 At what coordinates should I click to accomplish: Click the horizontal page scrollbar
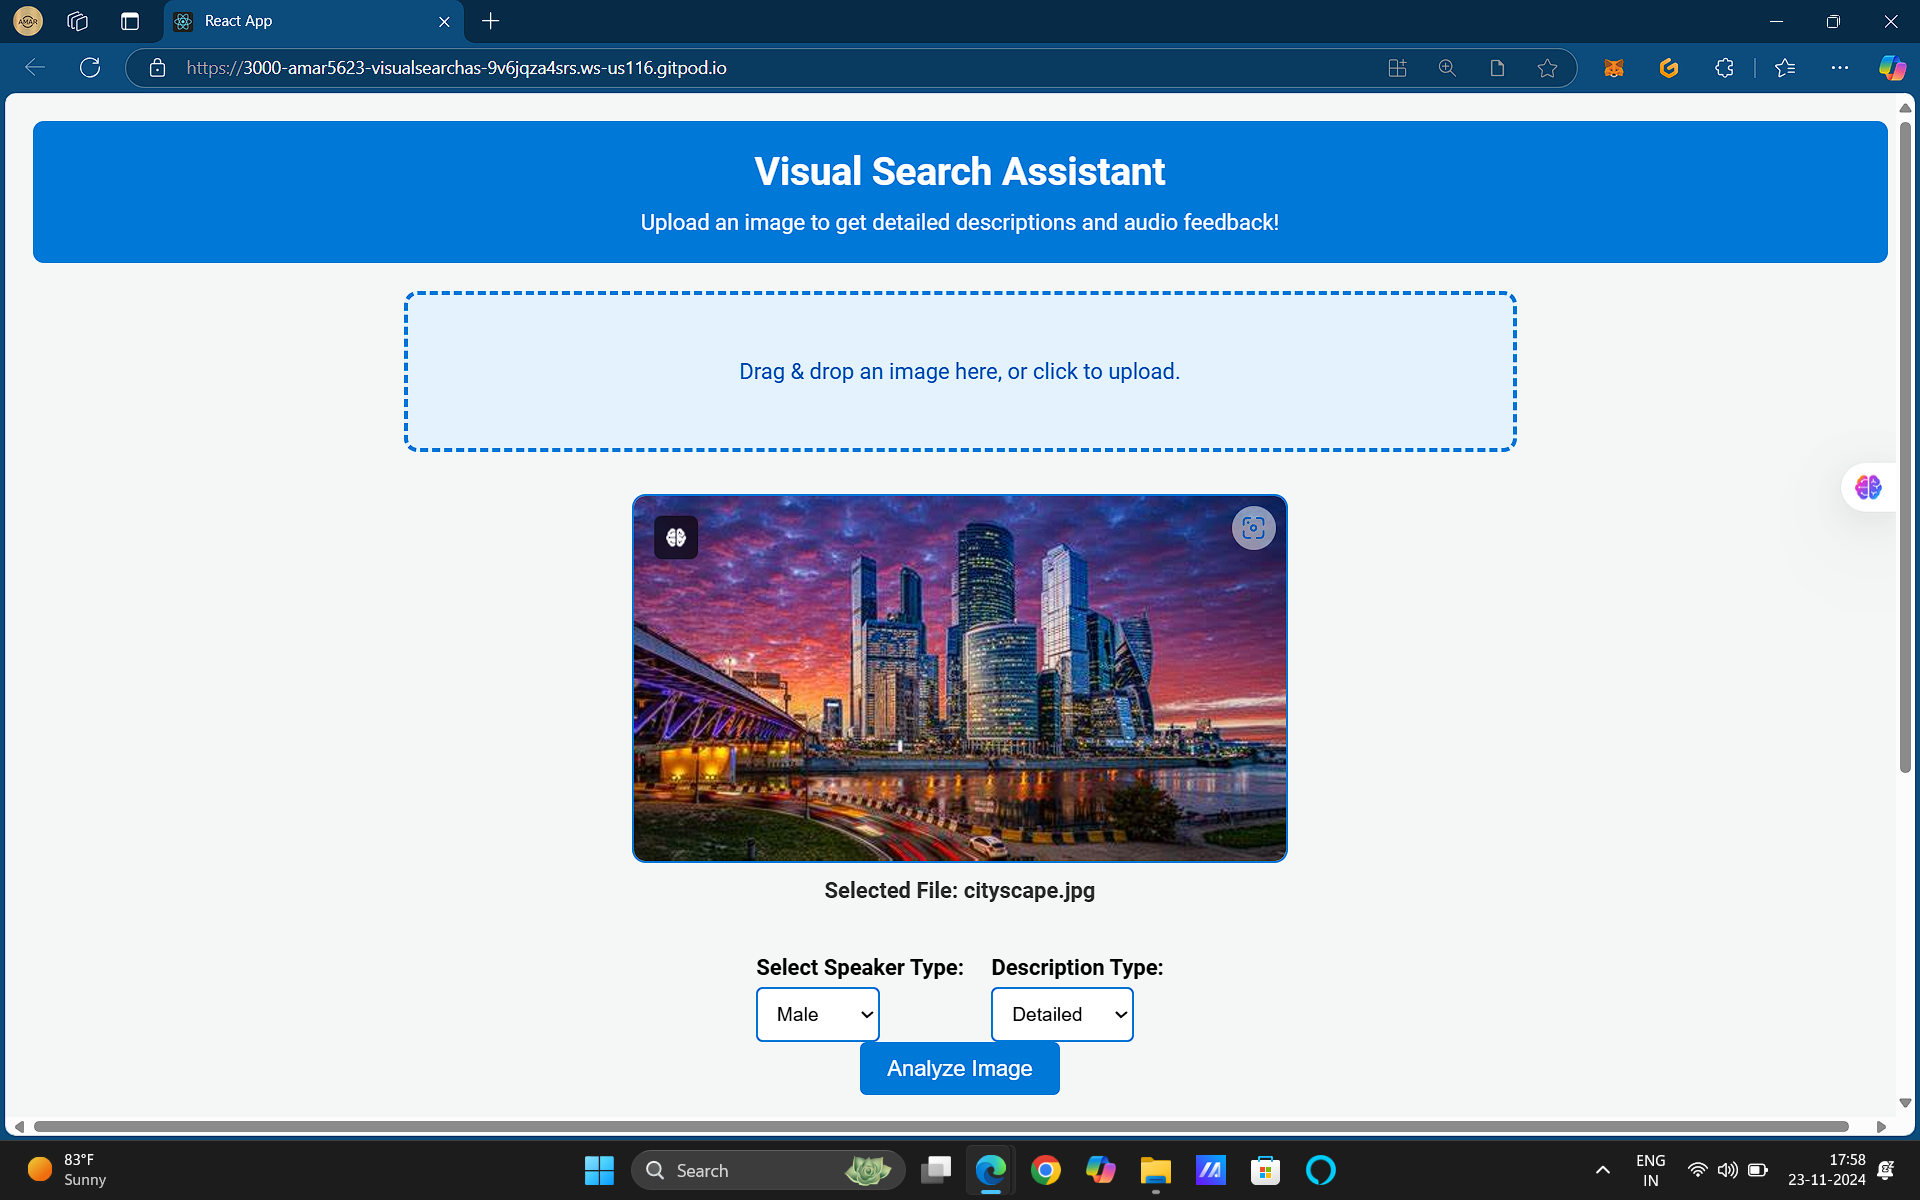940,1126
